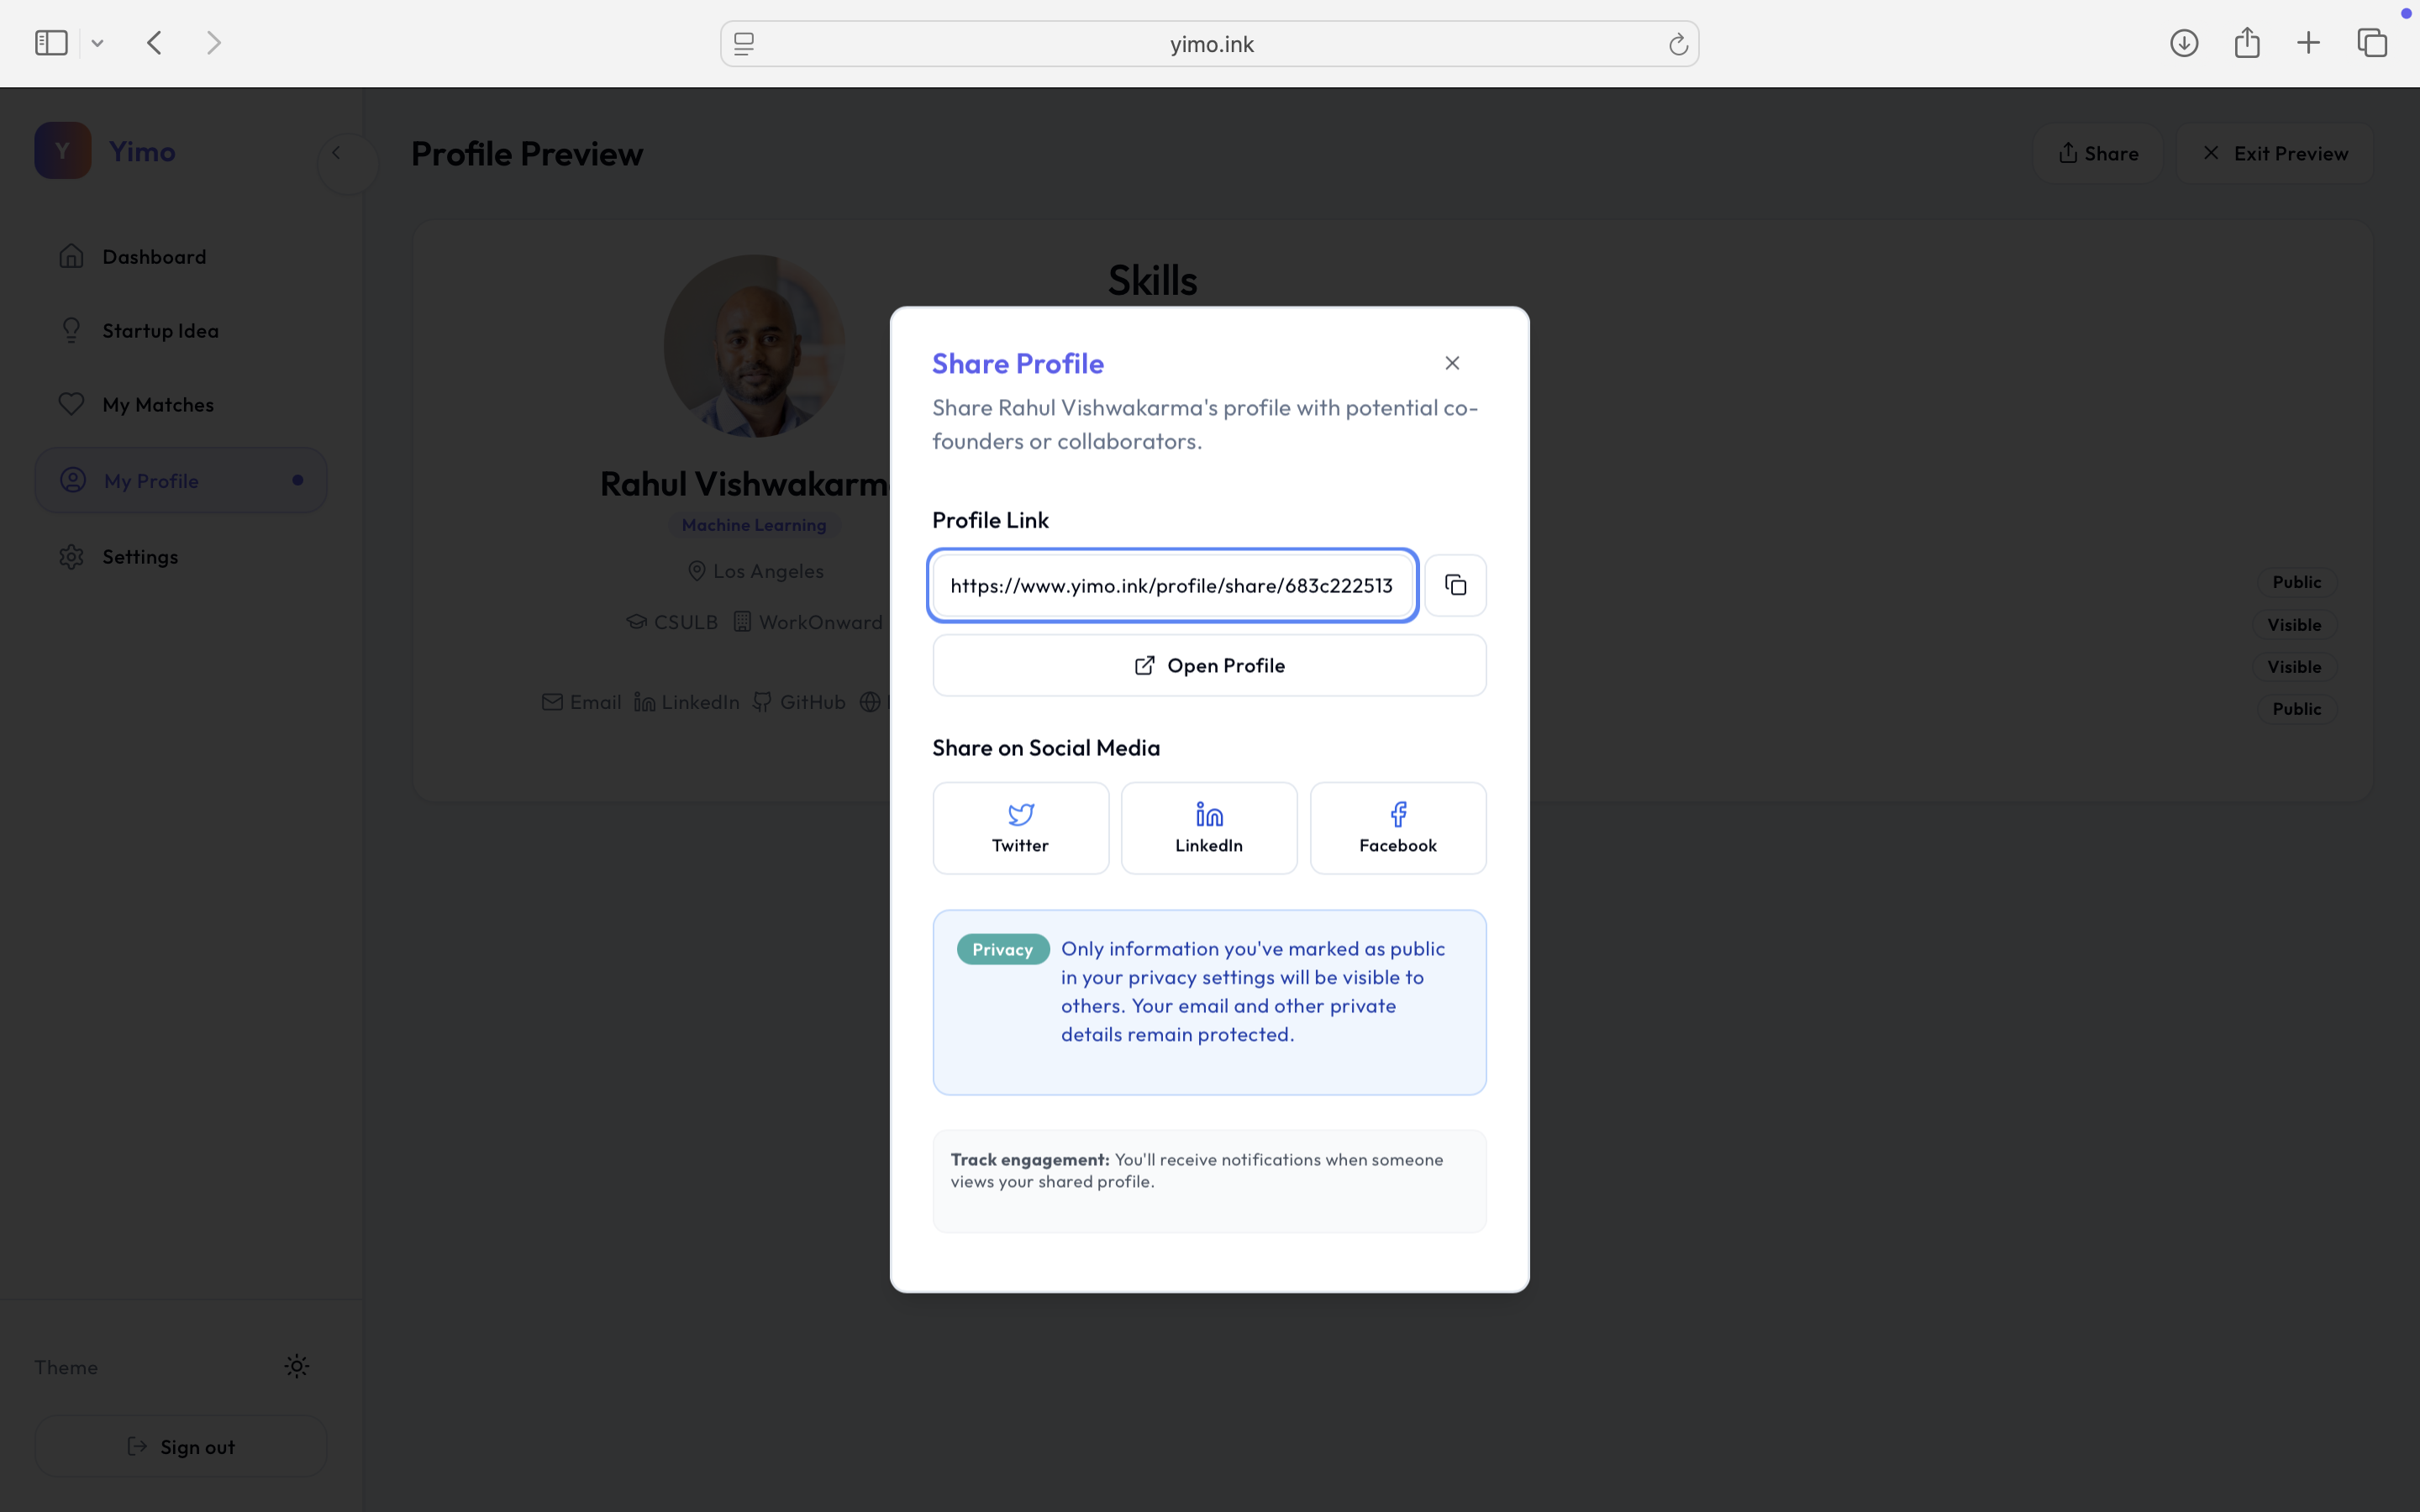The image size is (2420, 1512).
Task: Click the first Public badge
Action: pos(2296,582)
